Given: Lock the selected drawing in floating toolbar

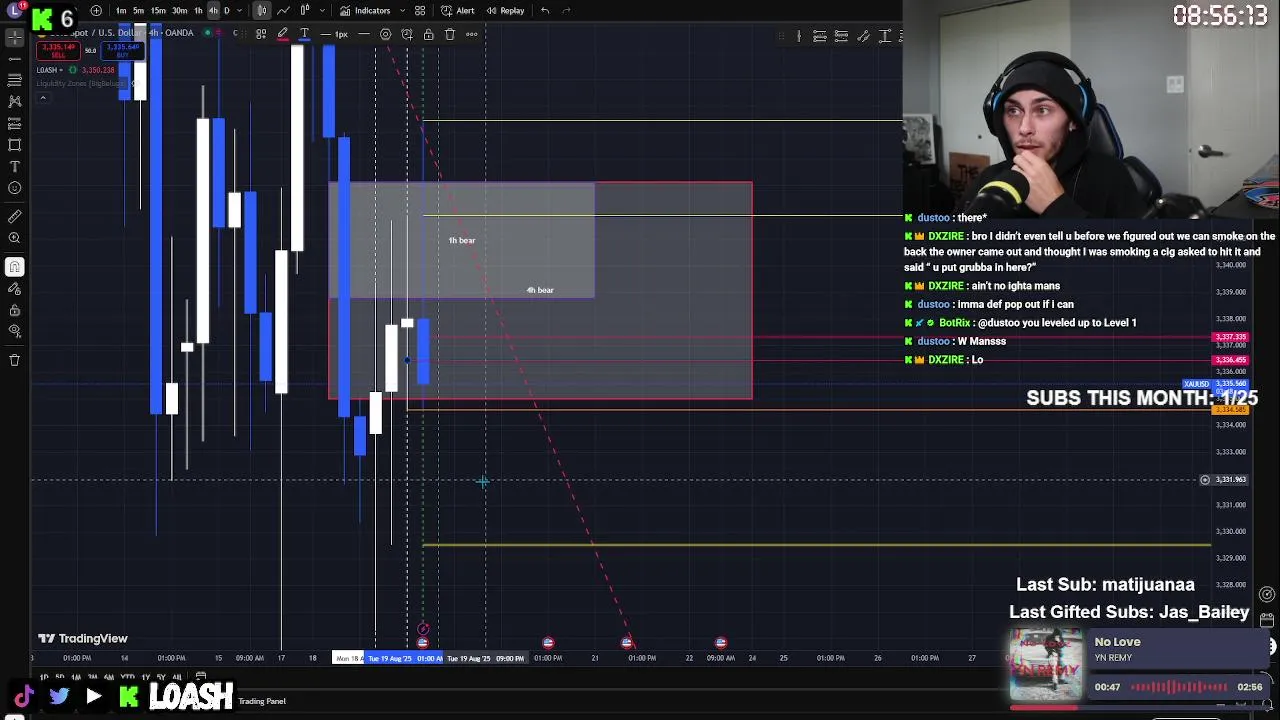Looking at the screenshot, I should [428, 34].
